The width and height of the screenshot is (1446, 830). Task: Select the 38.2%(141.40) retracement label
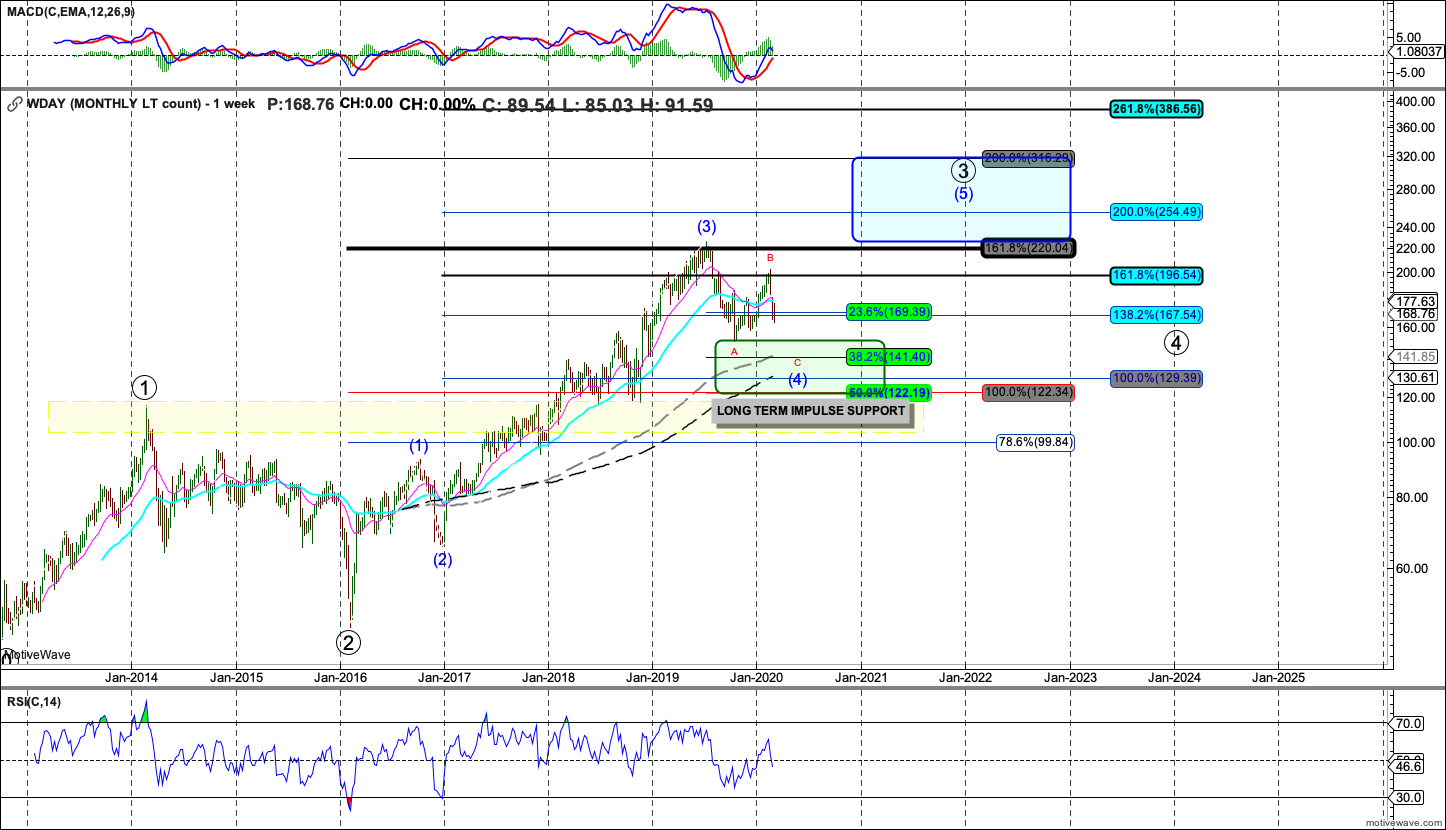889,356
